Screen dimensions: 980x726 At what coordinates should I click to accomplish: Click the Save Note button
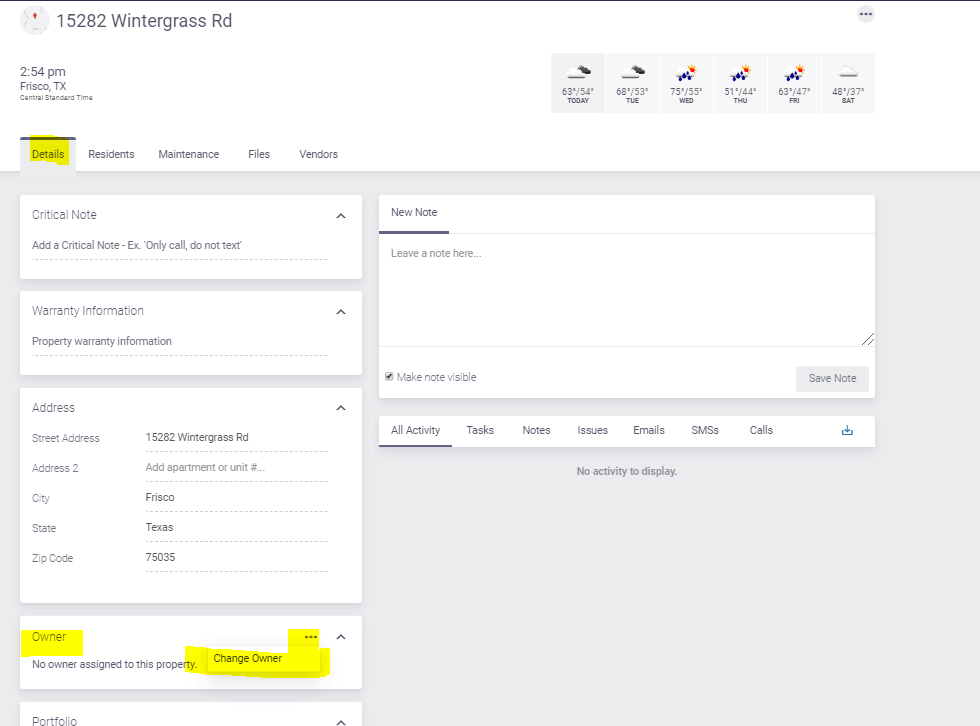click(x=832, y=379)
